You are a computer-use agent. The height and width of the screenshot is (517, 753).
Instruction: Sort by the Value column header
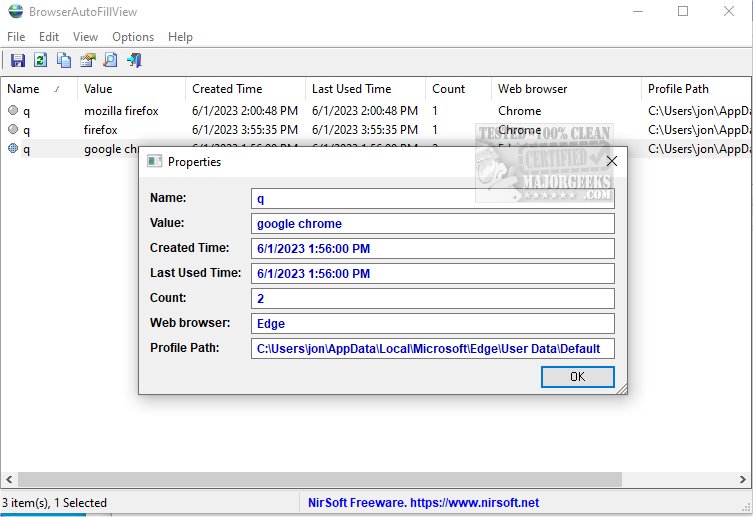[131, 89]
